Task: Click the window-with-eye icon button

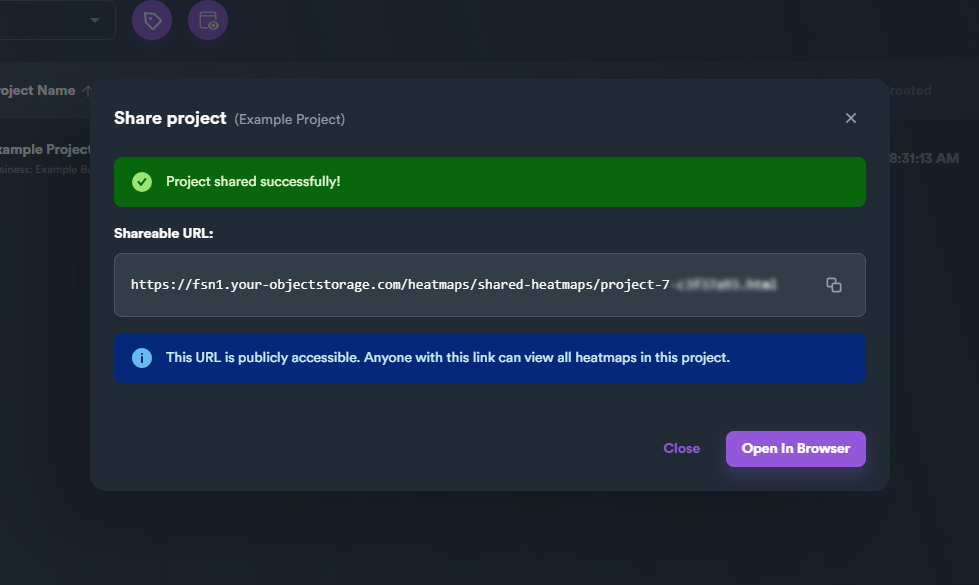Action: [208, 20]
